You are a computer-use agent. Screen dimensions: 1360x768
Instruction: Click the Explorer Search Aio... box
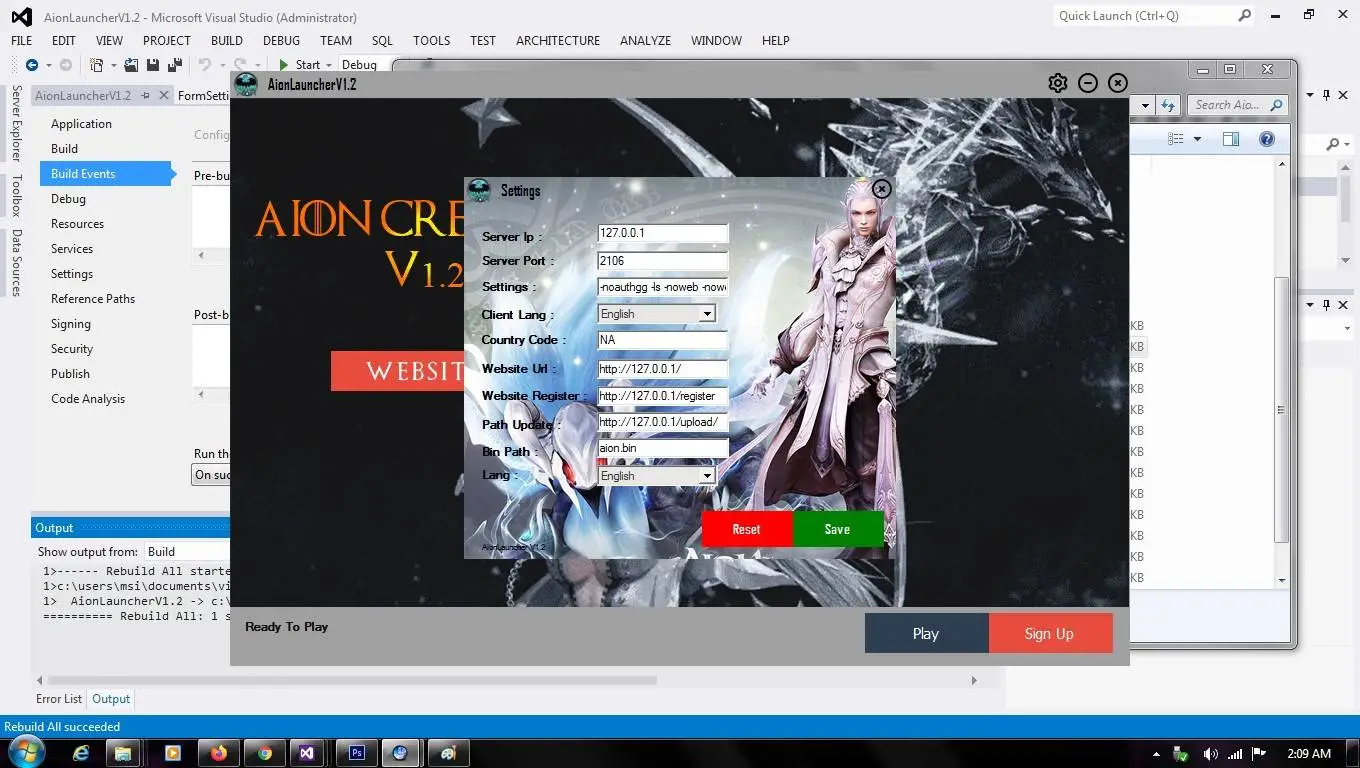(1238, 105)
